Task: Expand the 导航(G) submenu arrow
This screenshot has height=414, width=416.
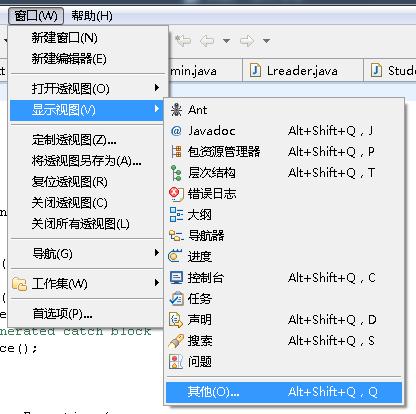Action: pos(157,253)
